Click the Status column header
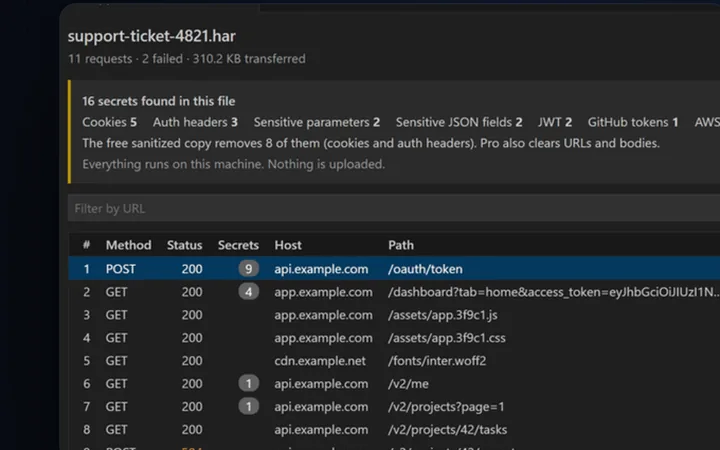Screen dimensions: 720x450 [x=185, y=245]
